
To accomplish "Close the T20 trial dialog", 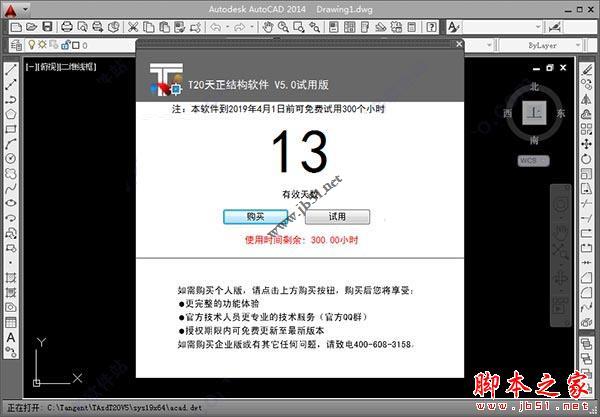I will pos(459,44).
